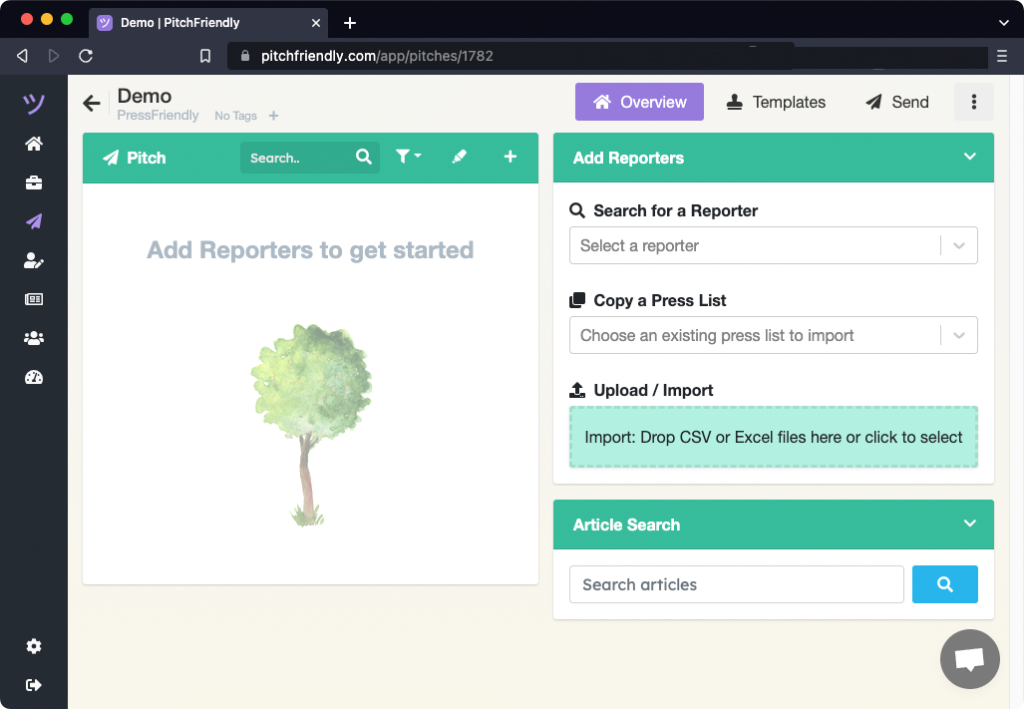Click the CSV or Excel import dropzone
The width and height of the screenshot is (1024, 709).
[773, 437]
